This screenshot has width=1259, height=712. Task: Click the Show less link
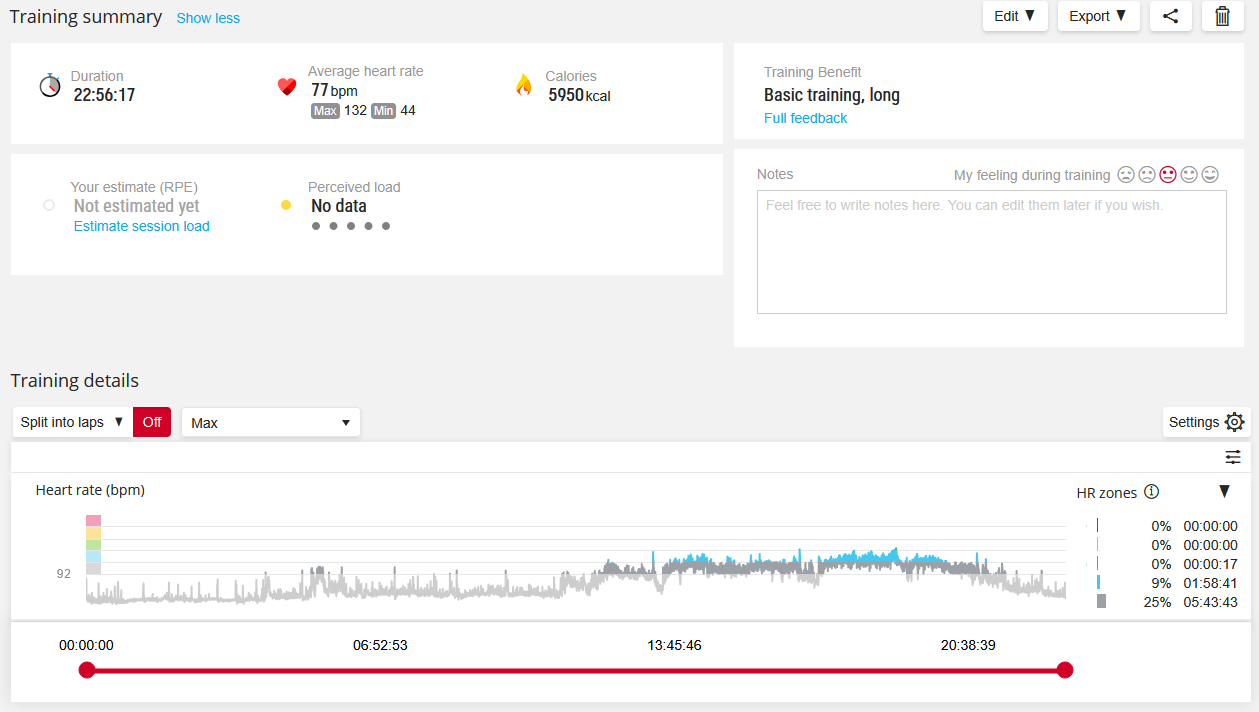click(208, 18)
